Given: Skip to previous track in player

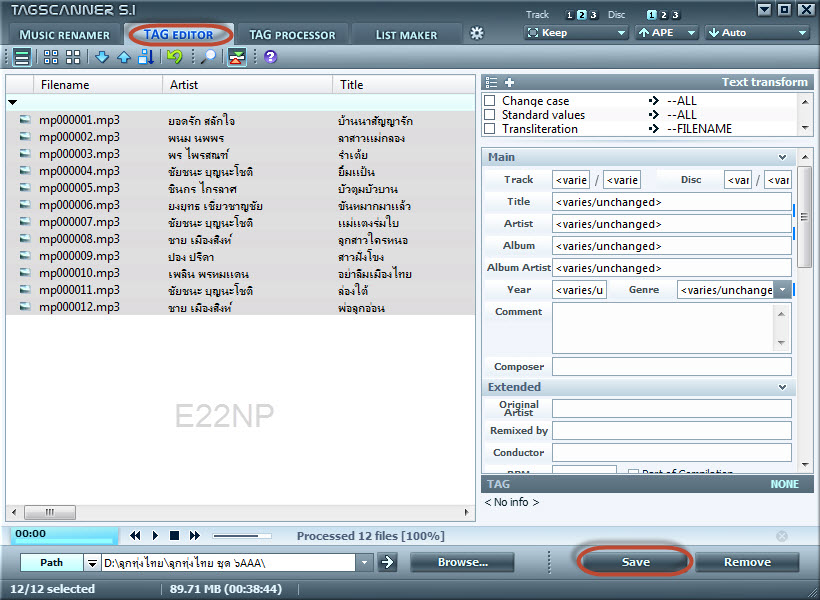Looking at the screenshot, I should (135, 536).
